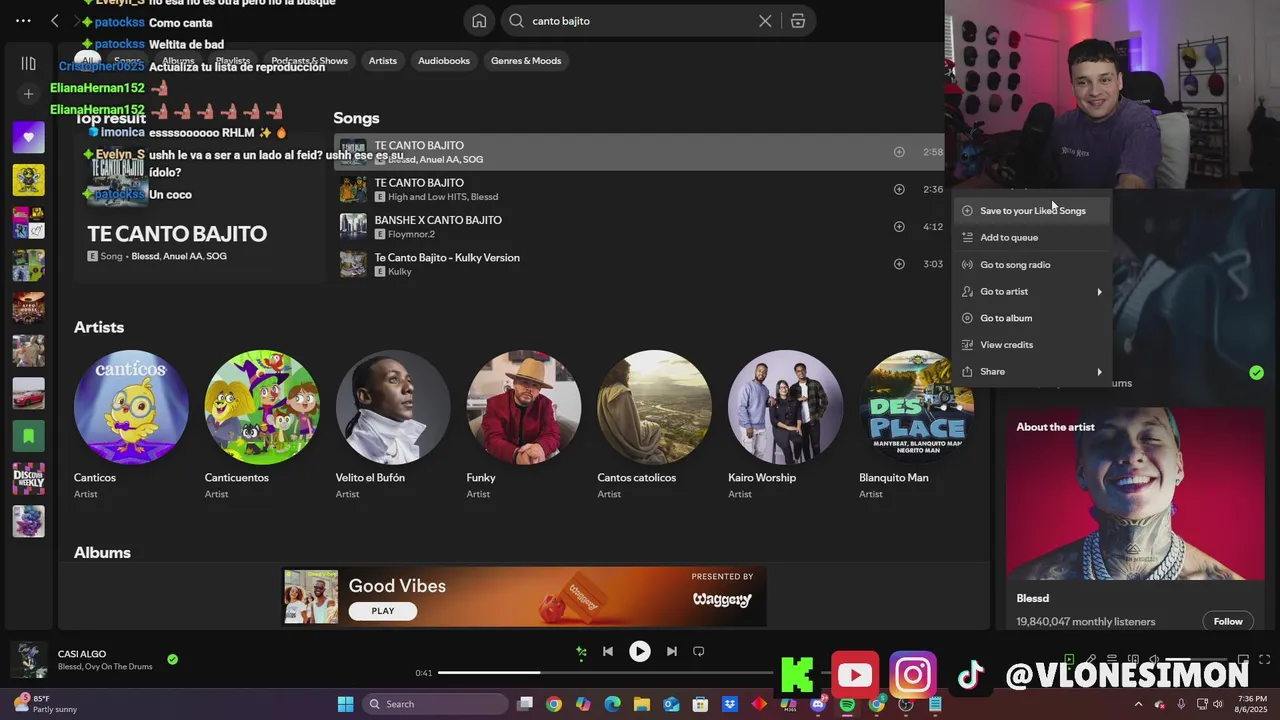The height and width of the screenshot is (720, 1280).
Task: Open the green bookmark Your Episodes icon
Action: click(28, 436)
